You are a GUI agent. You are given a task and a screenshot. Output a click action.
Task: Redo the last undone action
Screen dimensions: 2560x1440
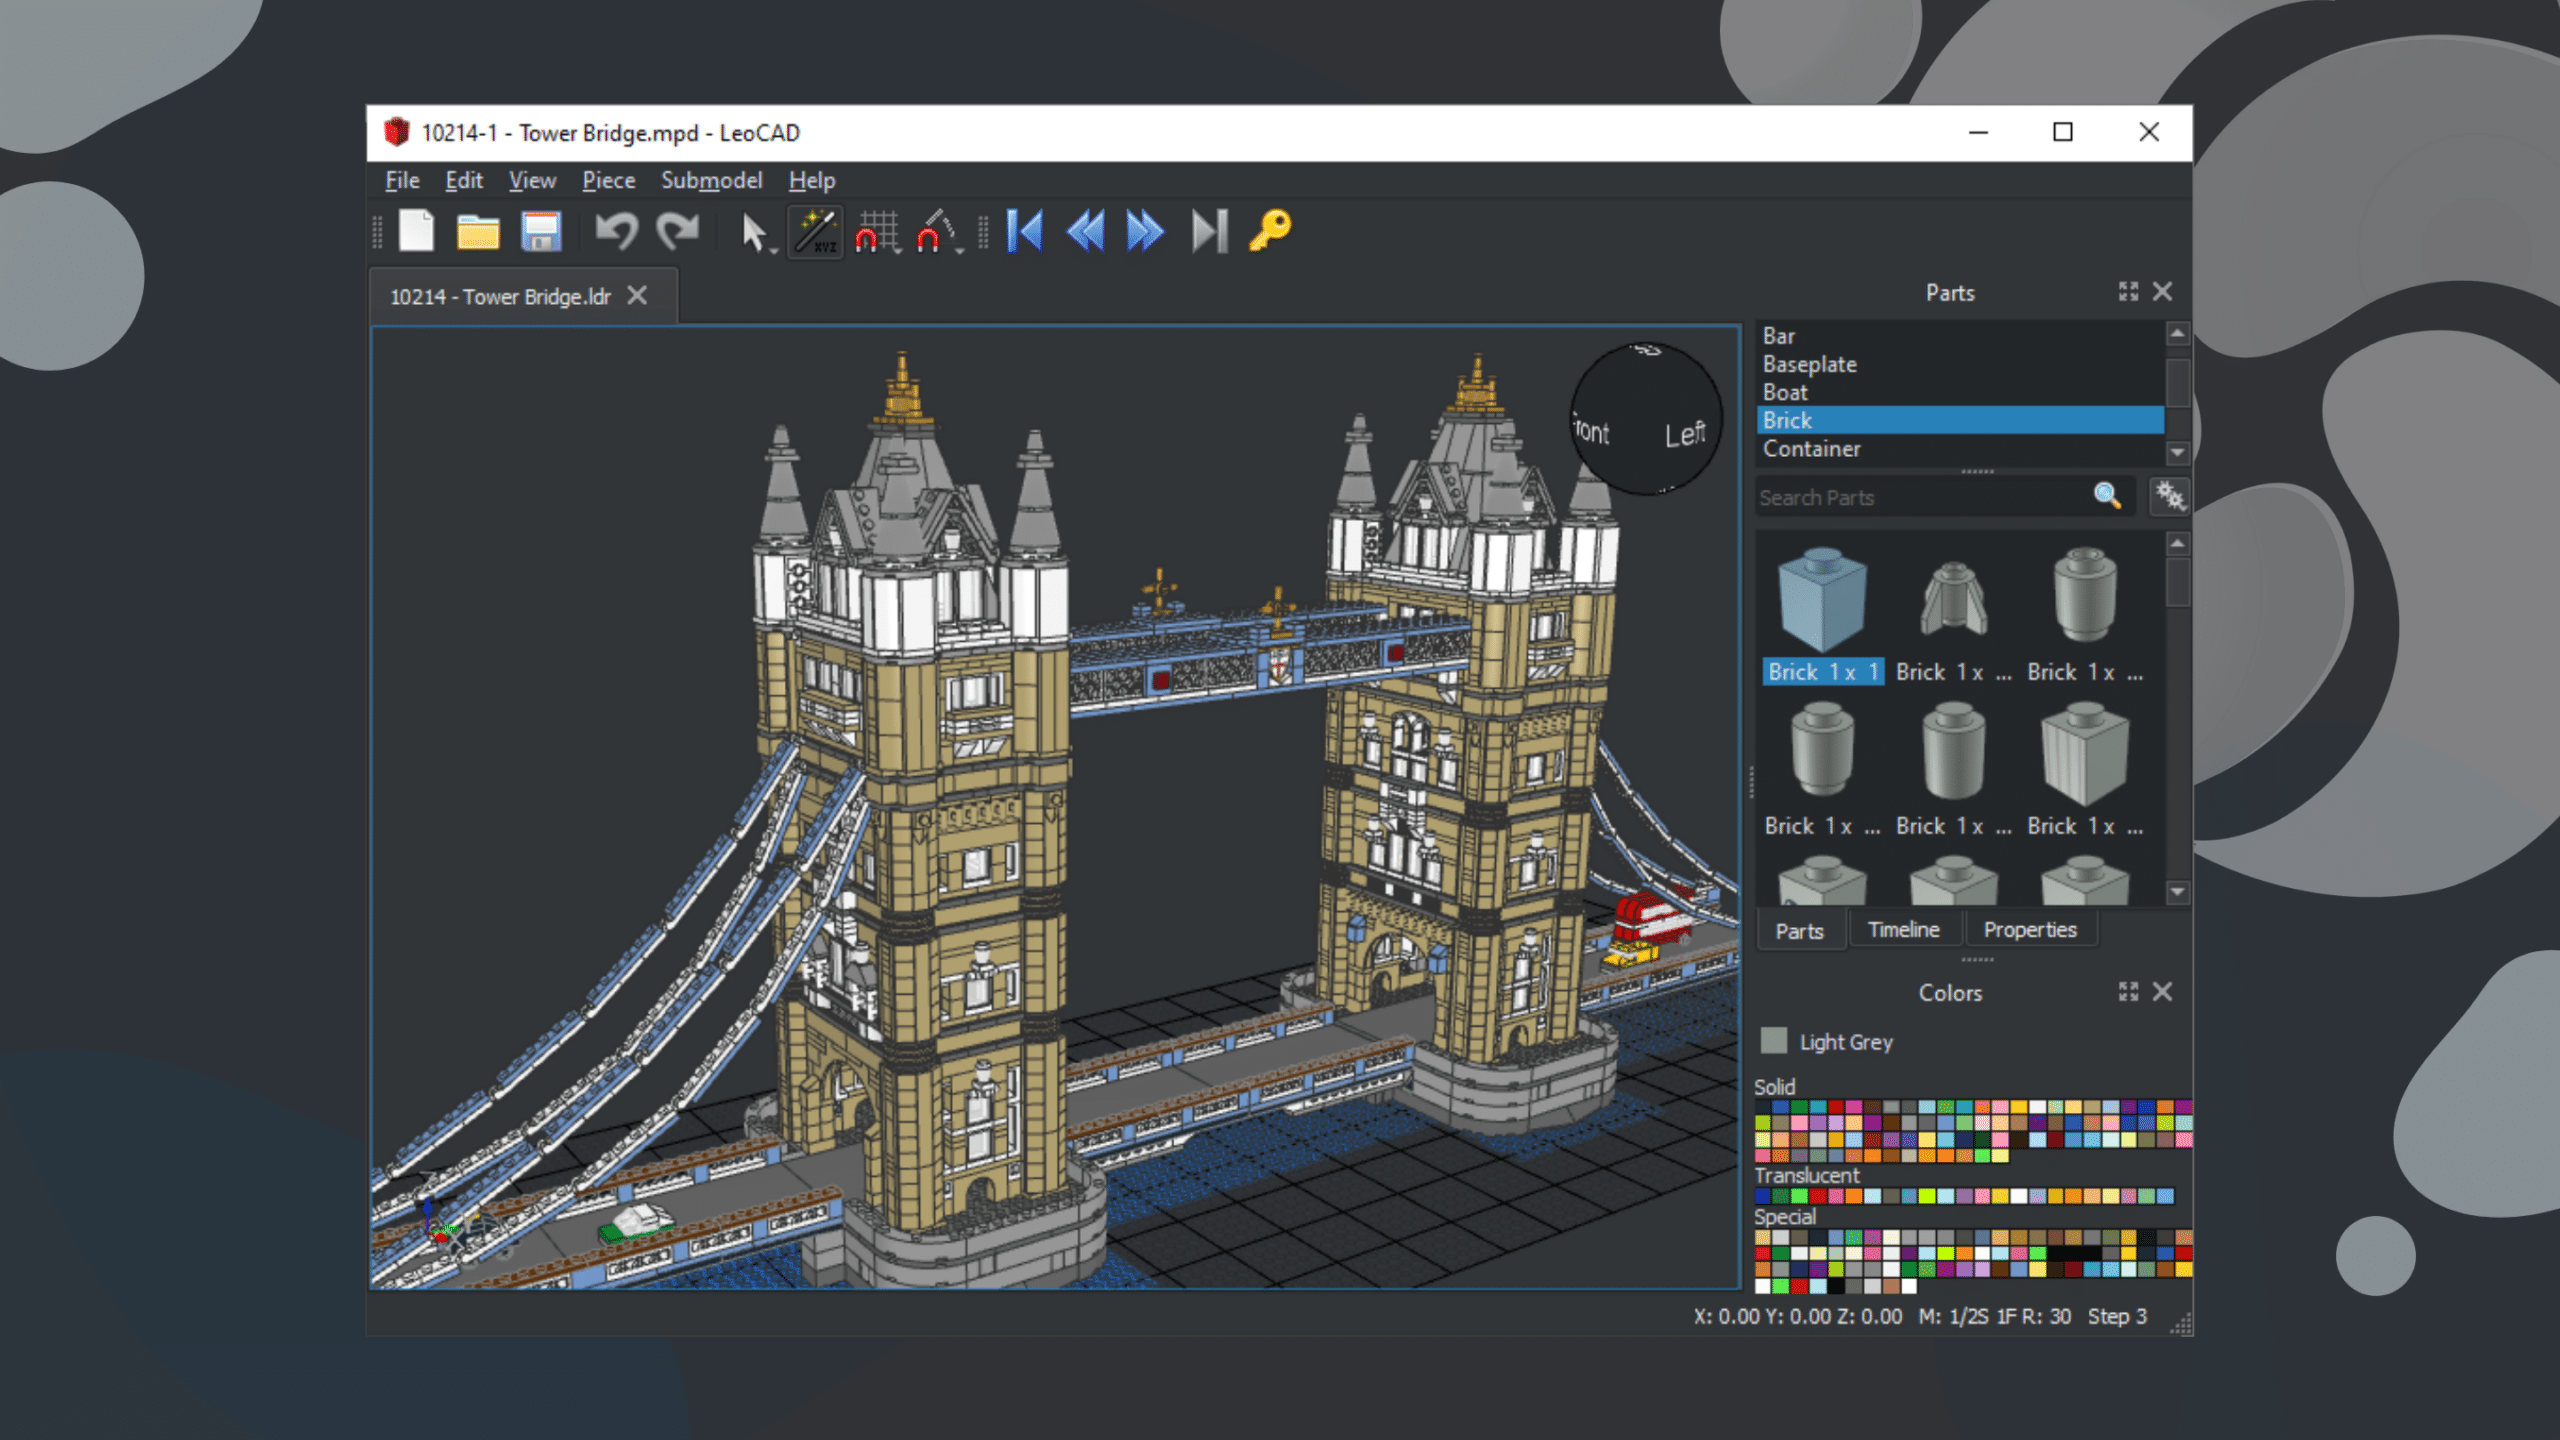click(x=678, y=231)
